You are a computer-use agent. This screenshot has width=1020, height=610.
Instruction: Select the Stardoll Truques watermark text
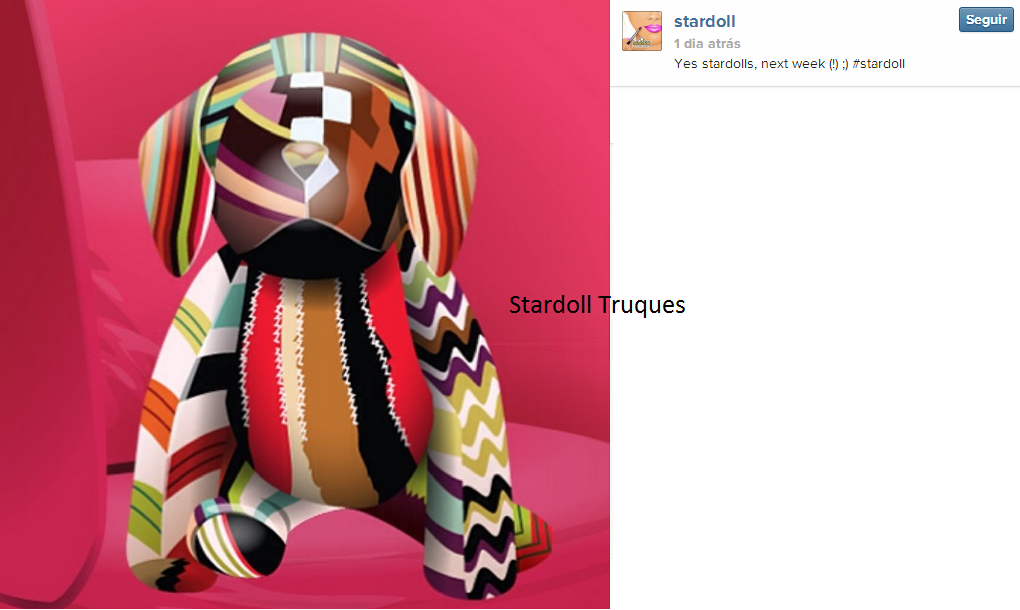coord(597,305)
